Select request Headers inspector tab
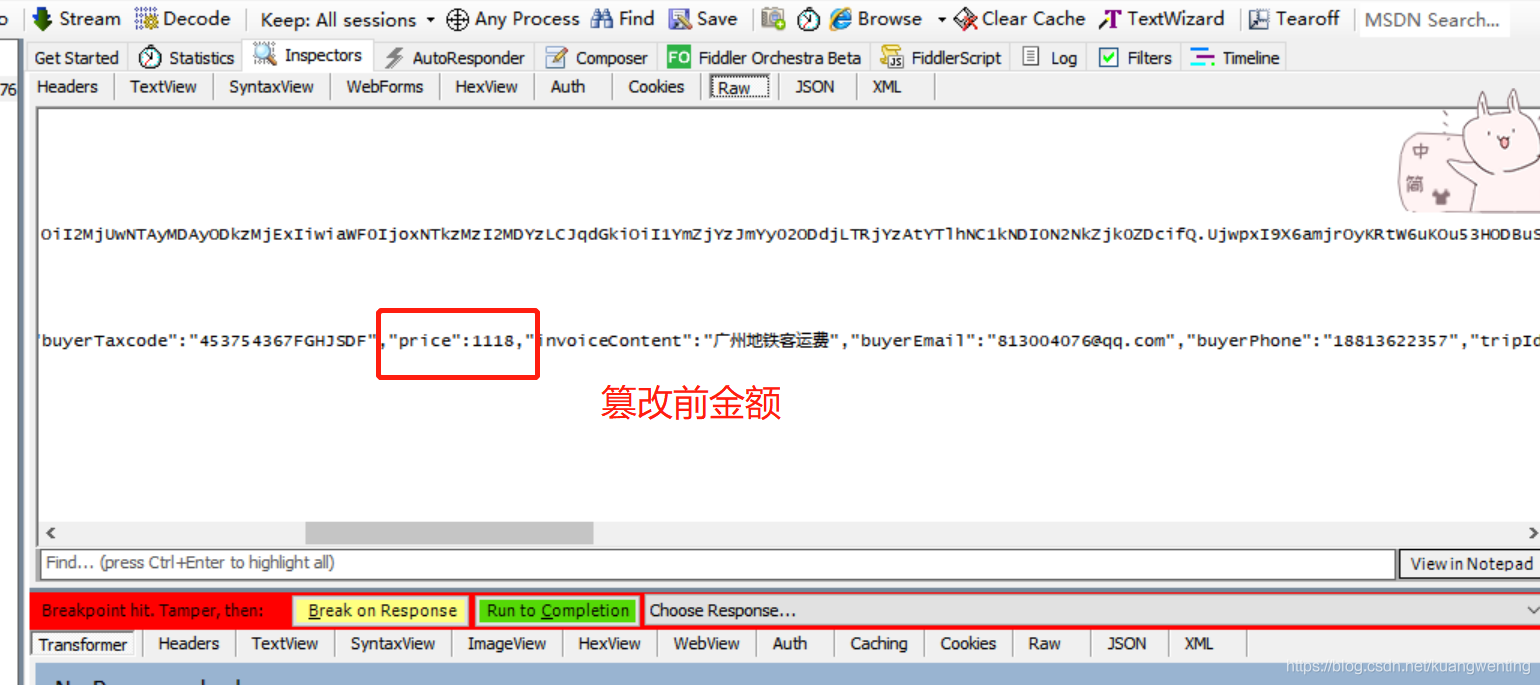This screenshot has height=685, width=1540. [x=67, y=87]
